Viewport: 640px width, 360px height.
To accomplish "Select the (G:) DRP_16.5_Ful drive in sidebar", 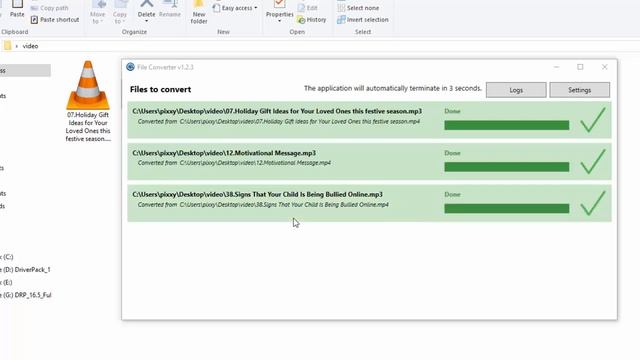I will tap(26, 295).
